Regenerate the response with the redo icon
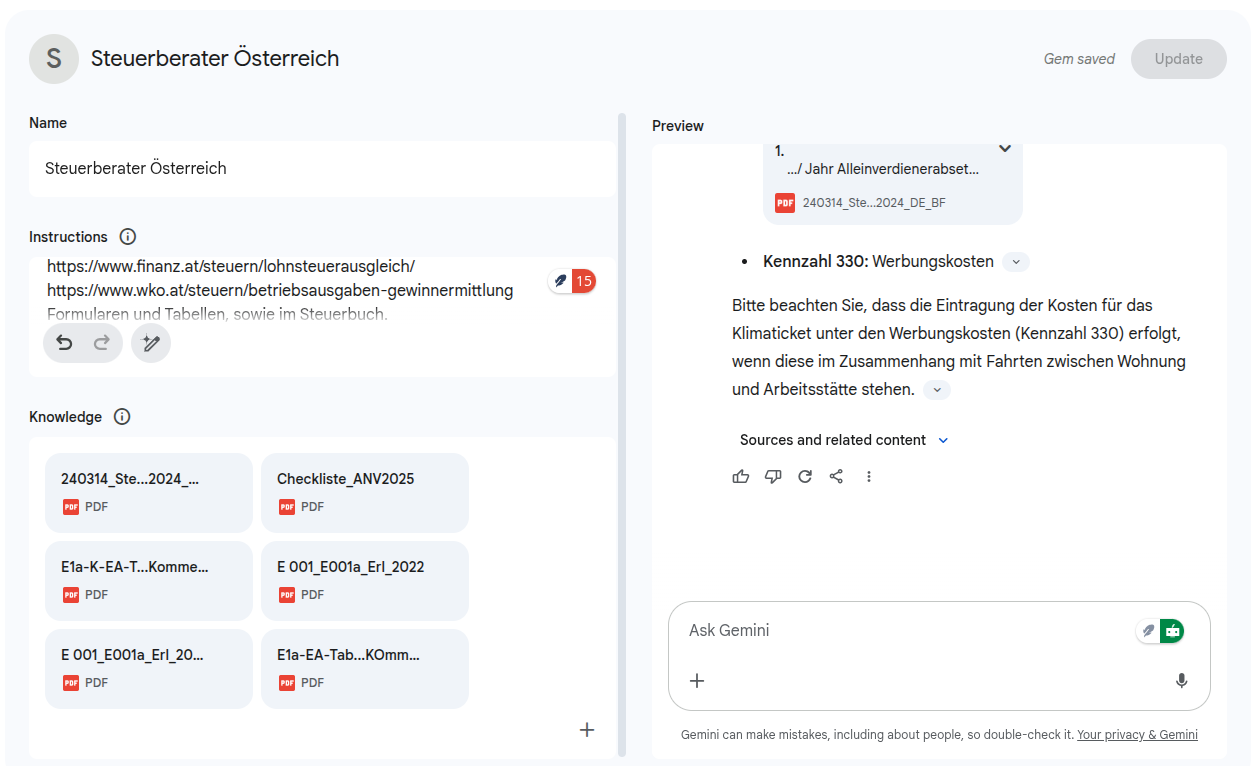The height and width of the screenshot is (766, 1251). 805,477
